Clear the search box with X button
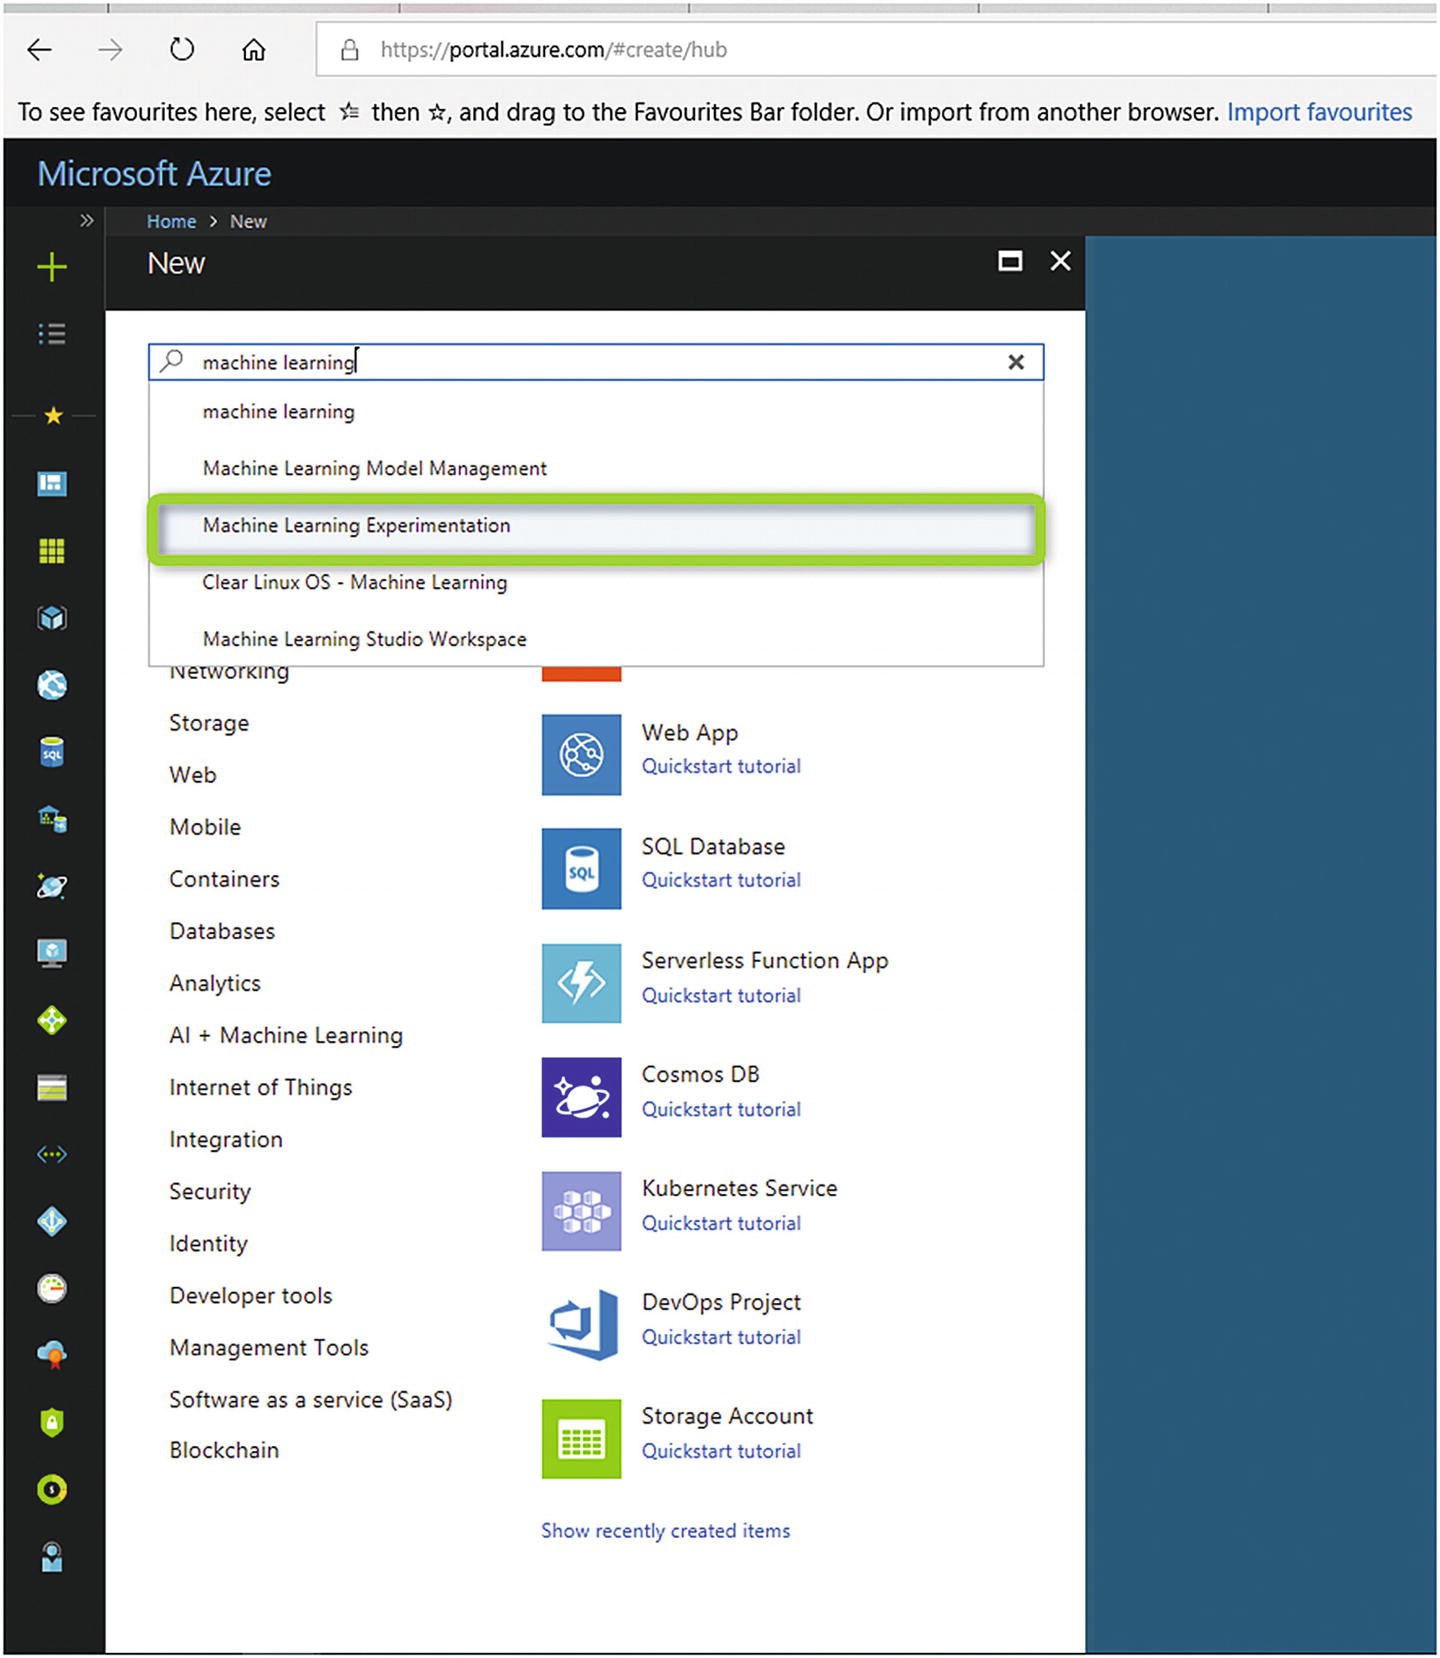This screenshot has width=1440, height=1658. click(1016, 362)
